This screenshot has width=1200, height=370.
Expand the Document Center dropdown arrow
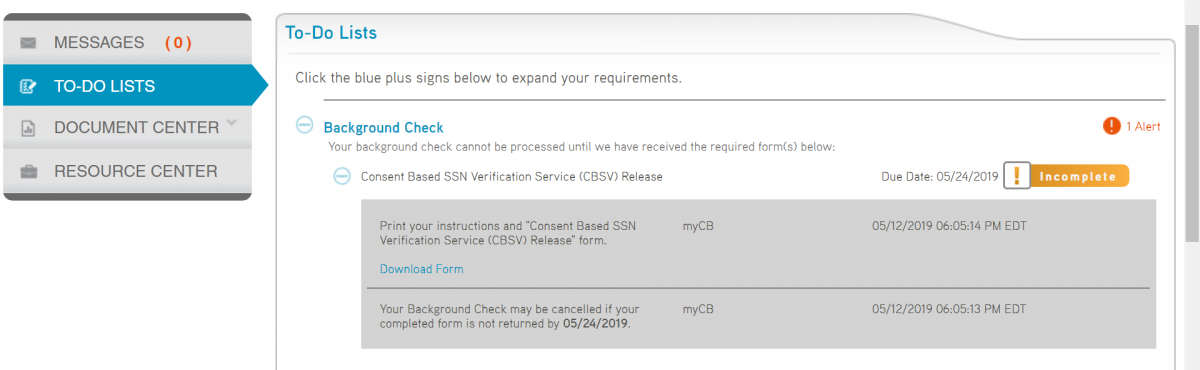232,124
